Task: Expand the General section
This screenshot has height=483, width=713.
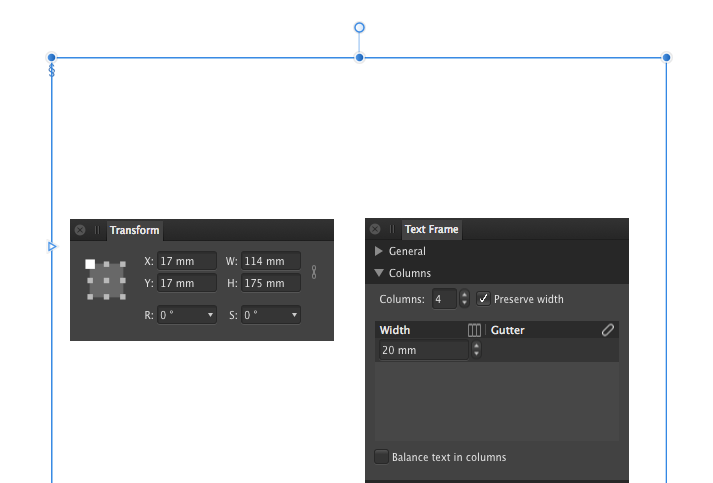Action: pyautogui.click(x=378, y=251)
